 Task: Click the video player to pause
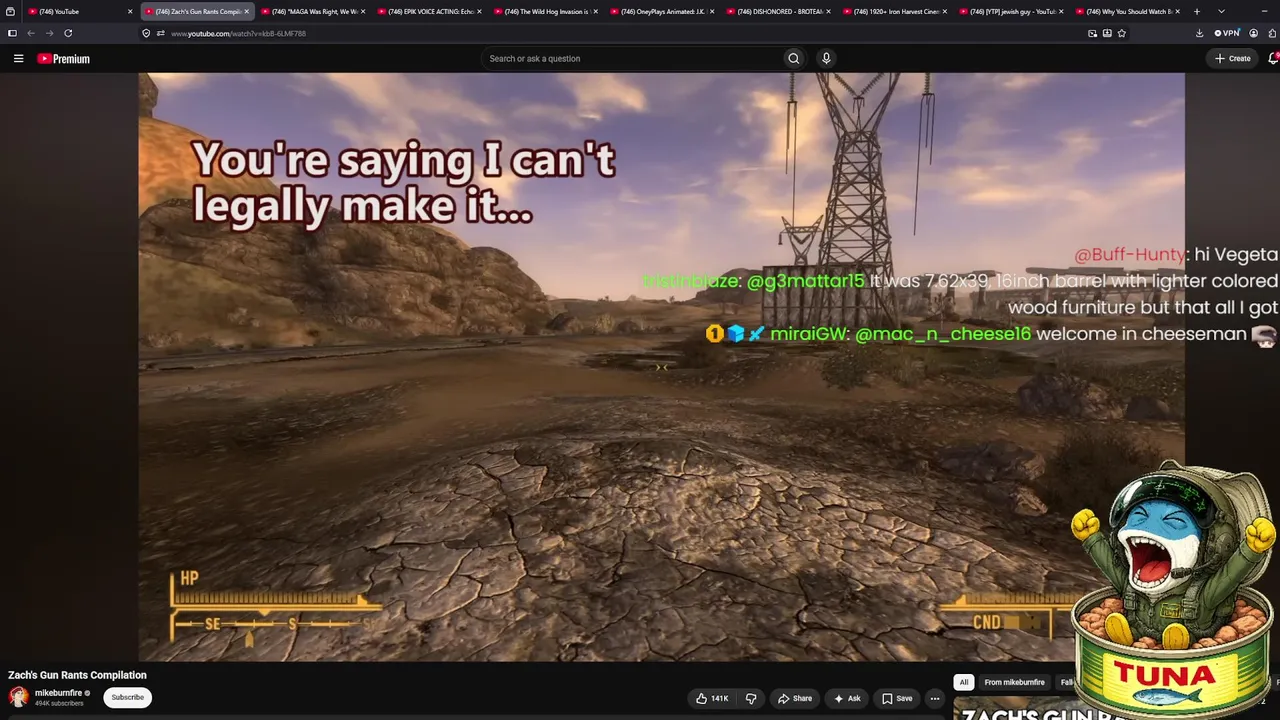click(661, 366)
